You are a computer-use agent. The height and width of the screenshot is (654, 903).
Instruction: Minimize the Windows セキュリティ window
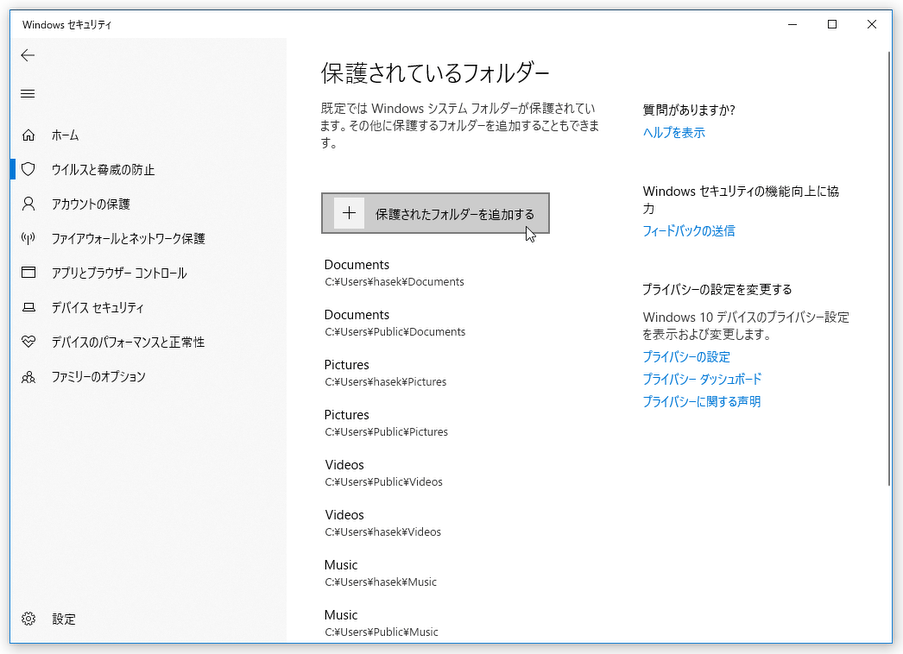tap(792, 24)
